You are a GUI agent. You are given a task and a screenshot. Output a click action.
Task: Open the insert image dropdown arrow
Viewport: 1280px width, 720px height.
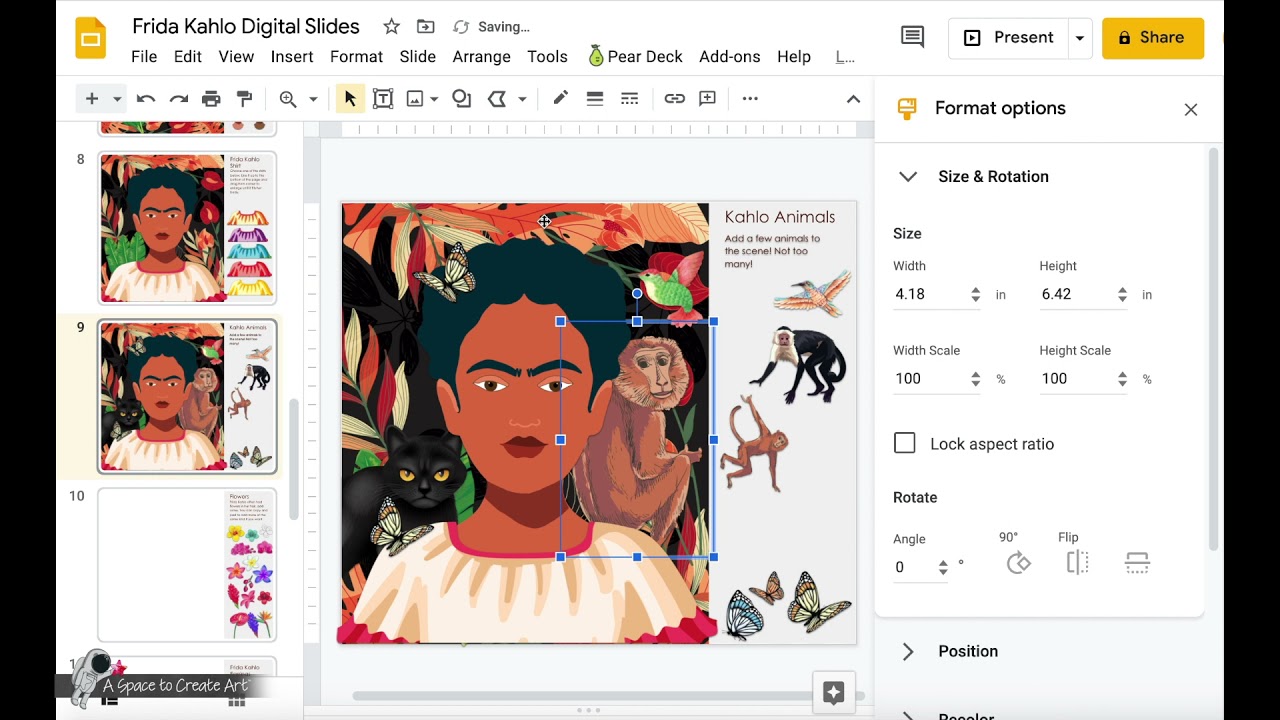[x=434, y=99]
